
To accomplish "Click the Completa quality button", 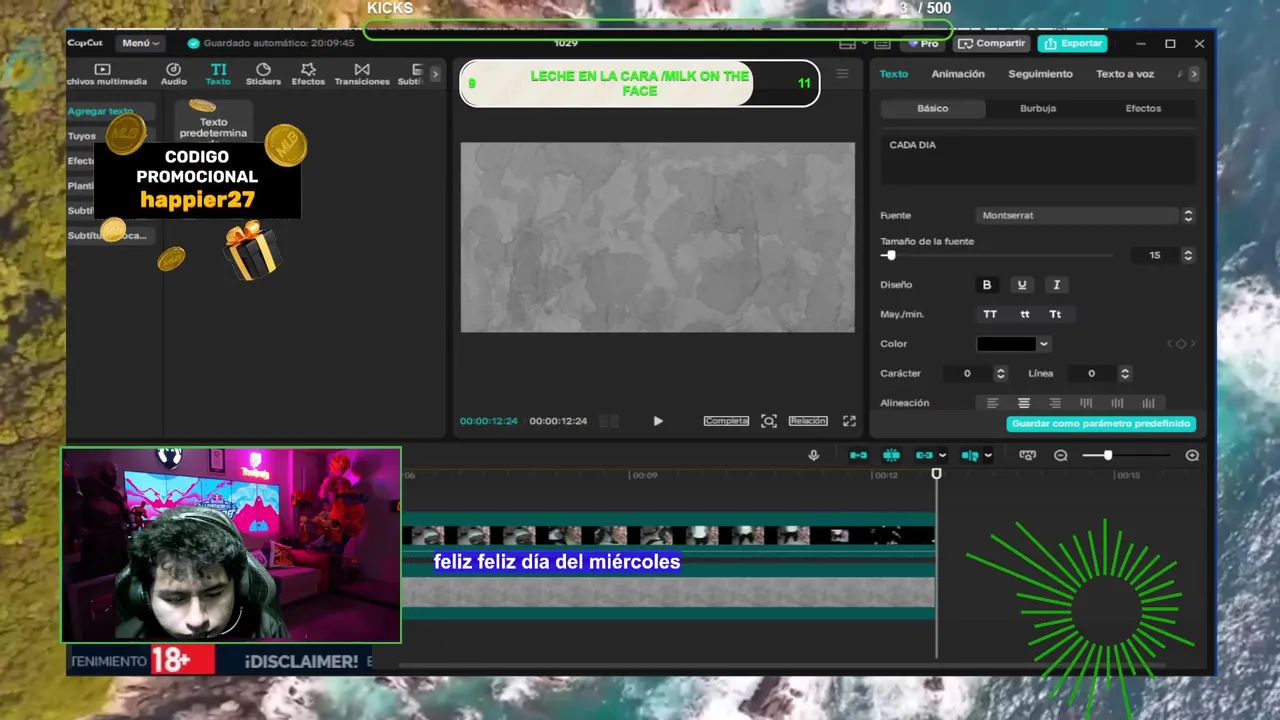I will coord(726,421).
